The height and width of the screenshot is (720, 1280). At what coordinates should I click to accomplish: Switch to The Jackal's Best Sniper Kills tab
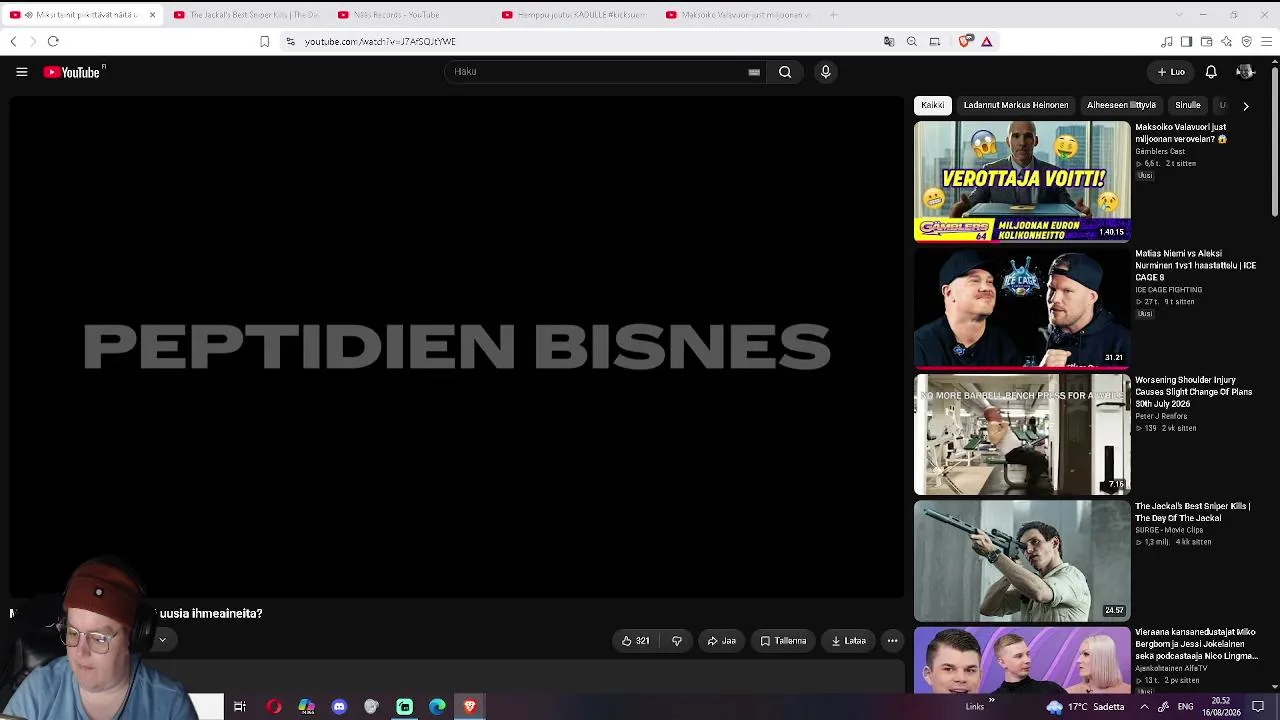click(247, 15)
